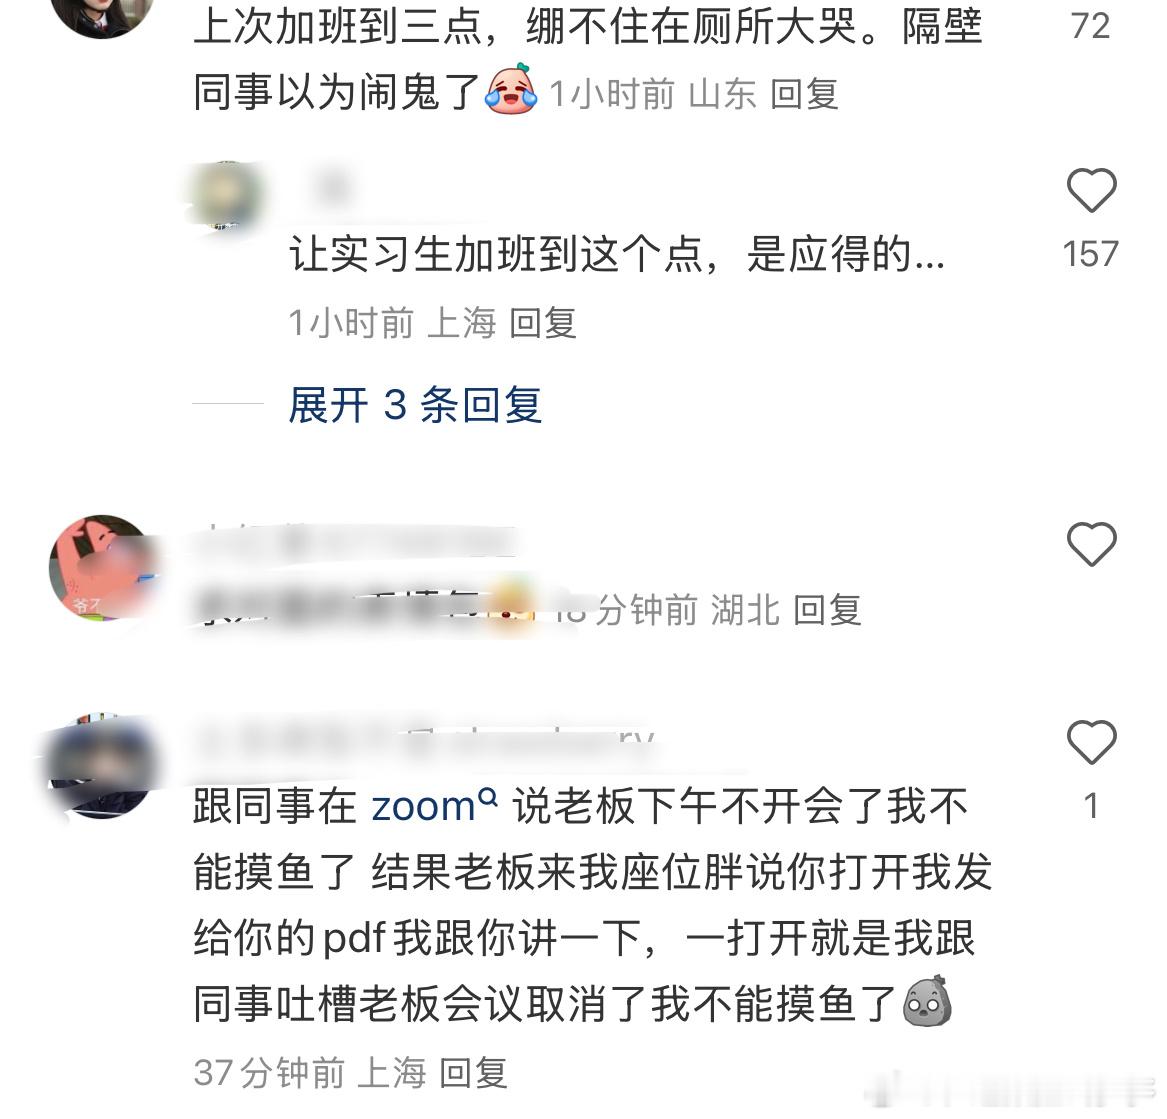
Task: Reply to the 1小时前 Shanghai comment
Action: click(x=543, y=324)
